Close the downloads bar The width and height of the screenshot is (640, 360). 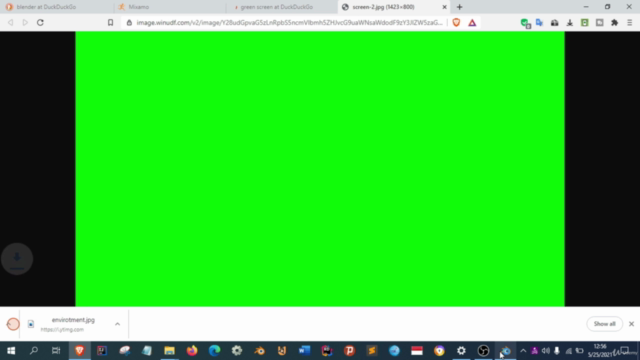click(631, 324)
